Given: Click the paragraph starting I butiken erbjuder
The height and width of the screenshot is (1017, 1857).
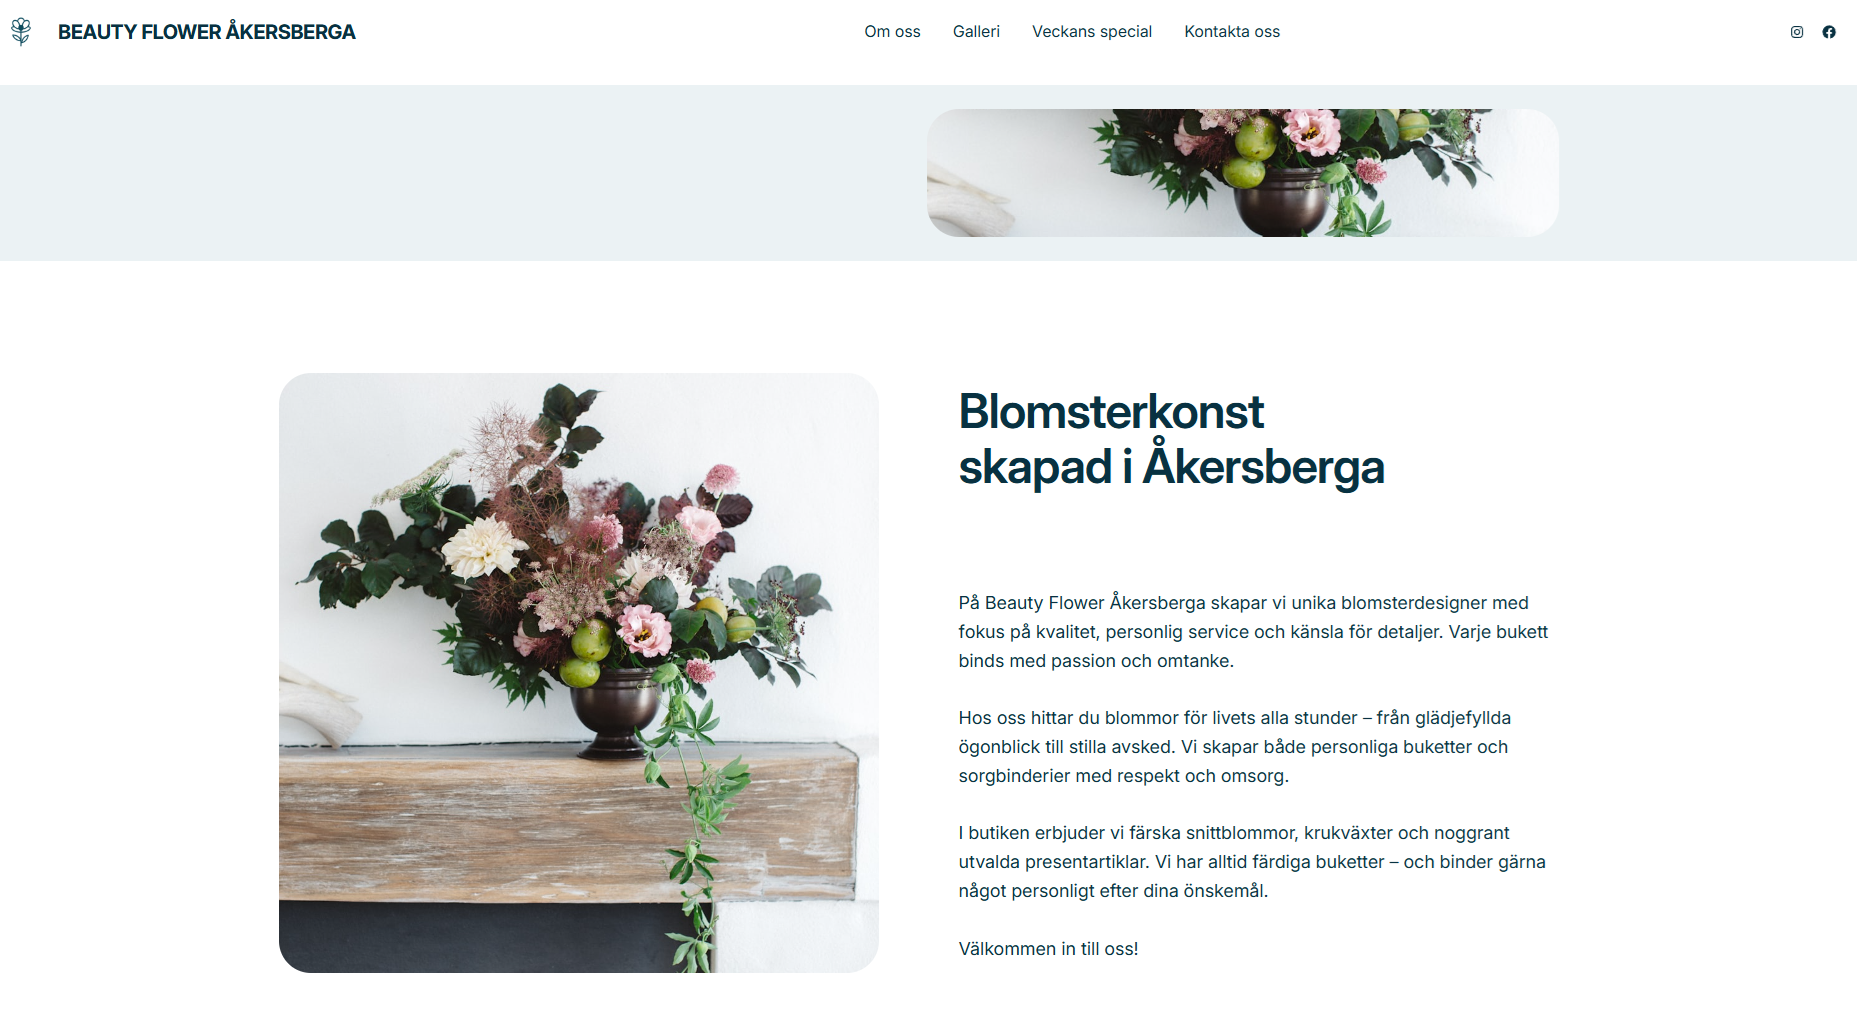Looking at the screenshot, I should coord(1252,862).
